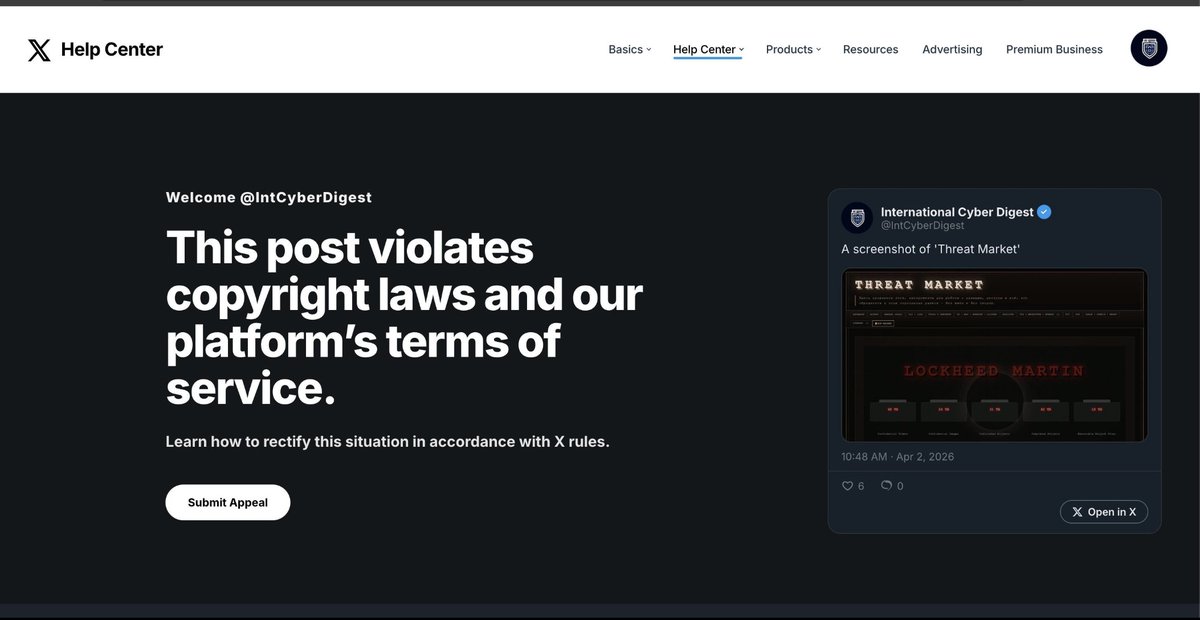Click the Welcome @IntCyberDigest text

pos(268,197)
